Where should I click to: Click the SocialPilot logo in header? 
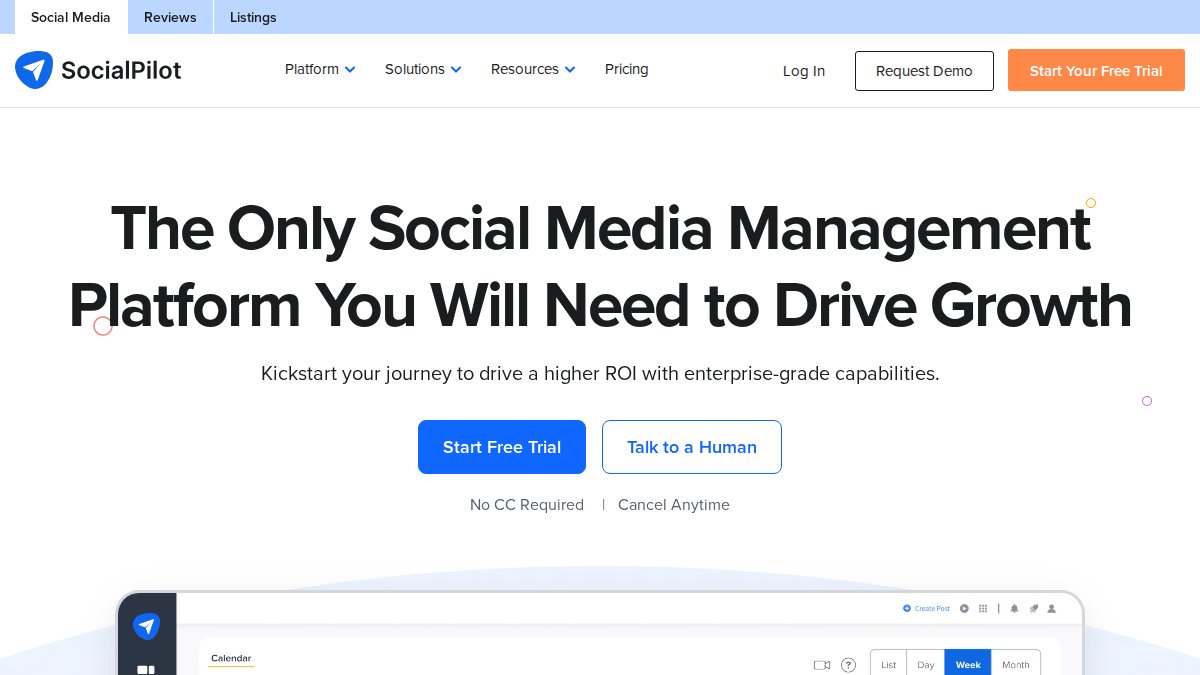tap(98, 70)
